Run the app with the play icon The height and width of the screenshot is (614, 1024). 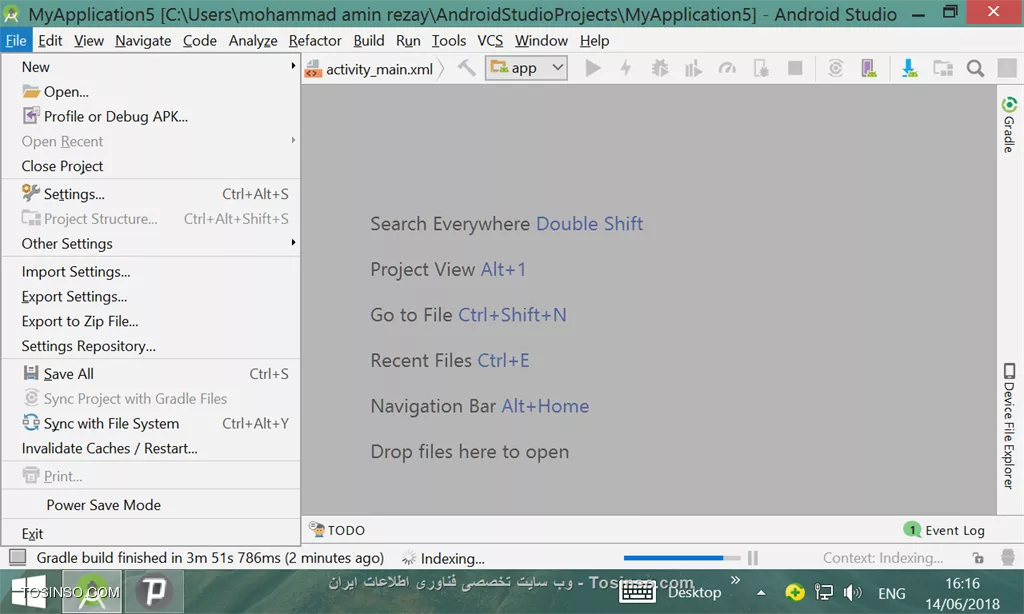592,68
